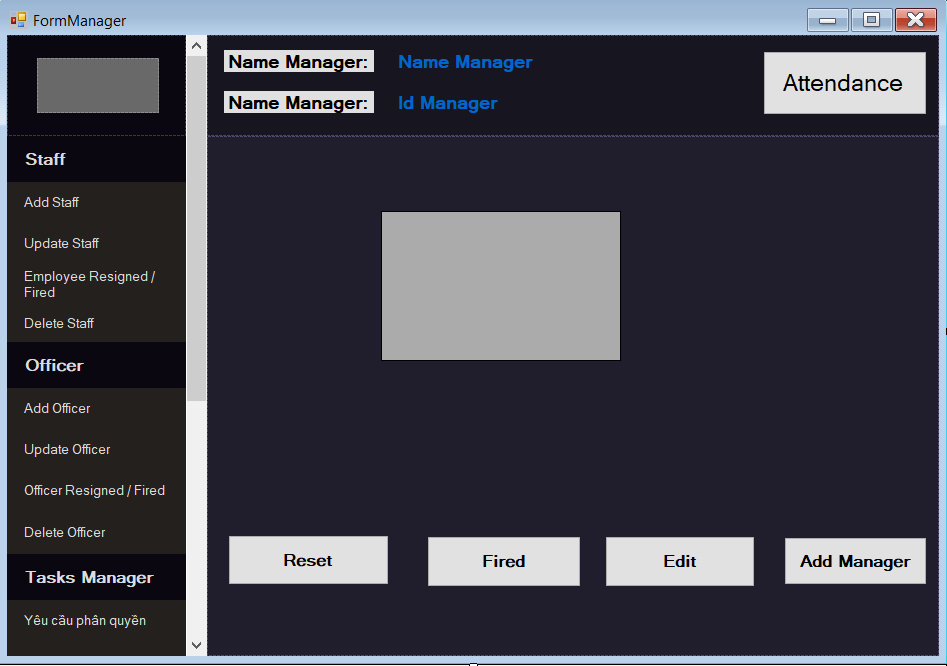Viewport: 947px width, 666px height.
Task: Click the Edit button
Action: 679,560
